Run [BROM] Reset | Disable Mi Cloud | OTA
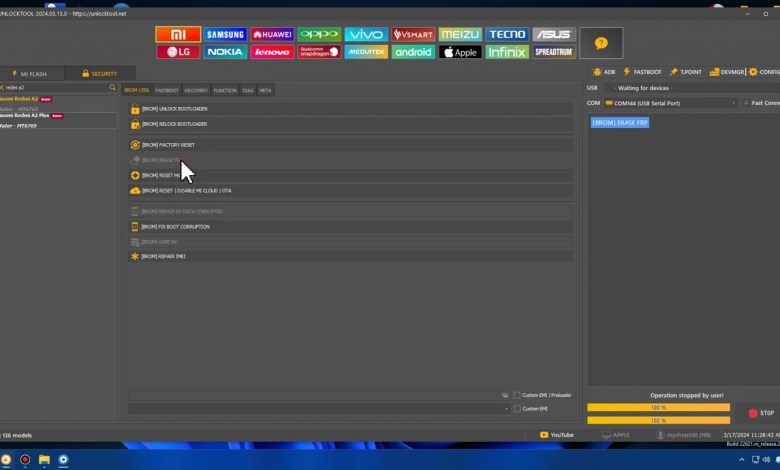This screenshot has width=780, height=470. click(x=350, y=191)
